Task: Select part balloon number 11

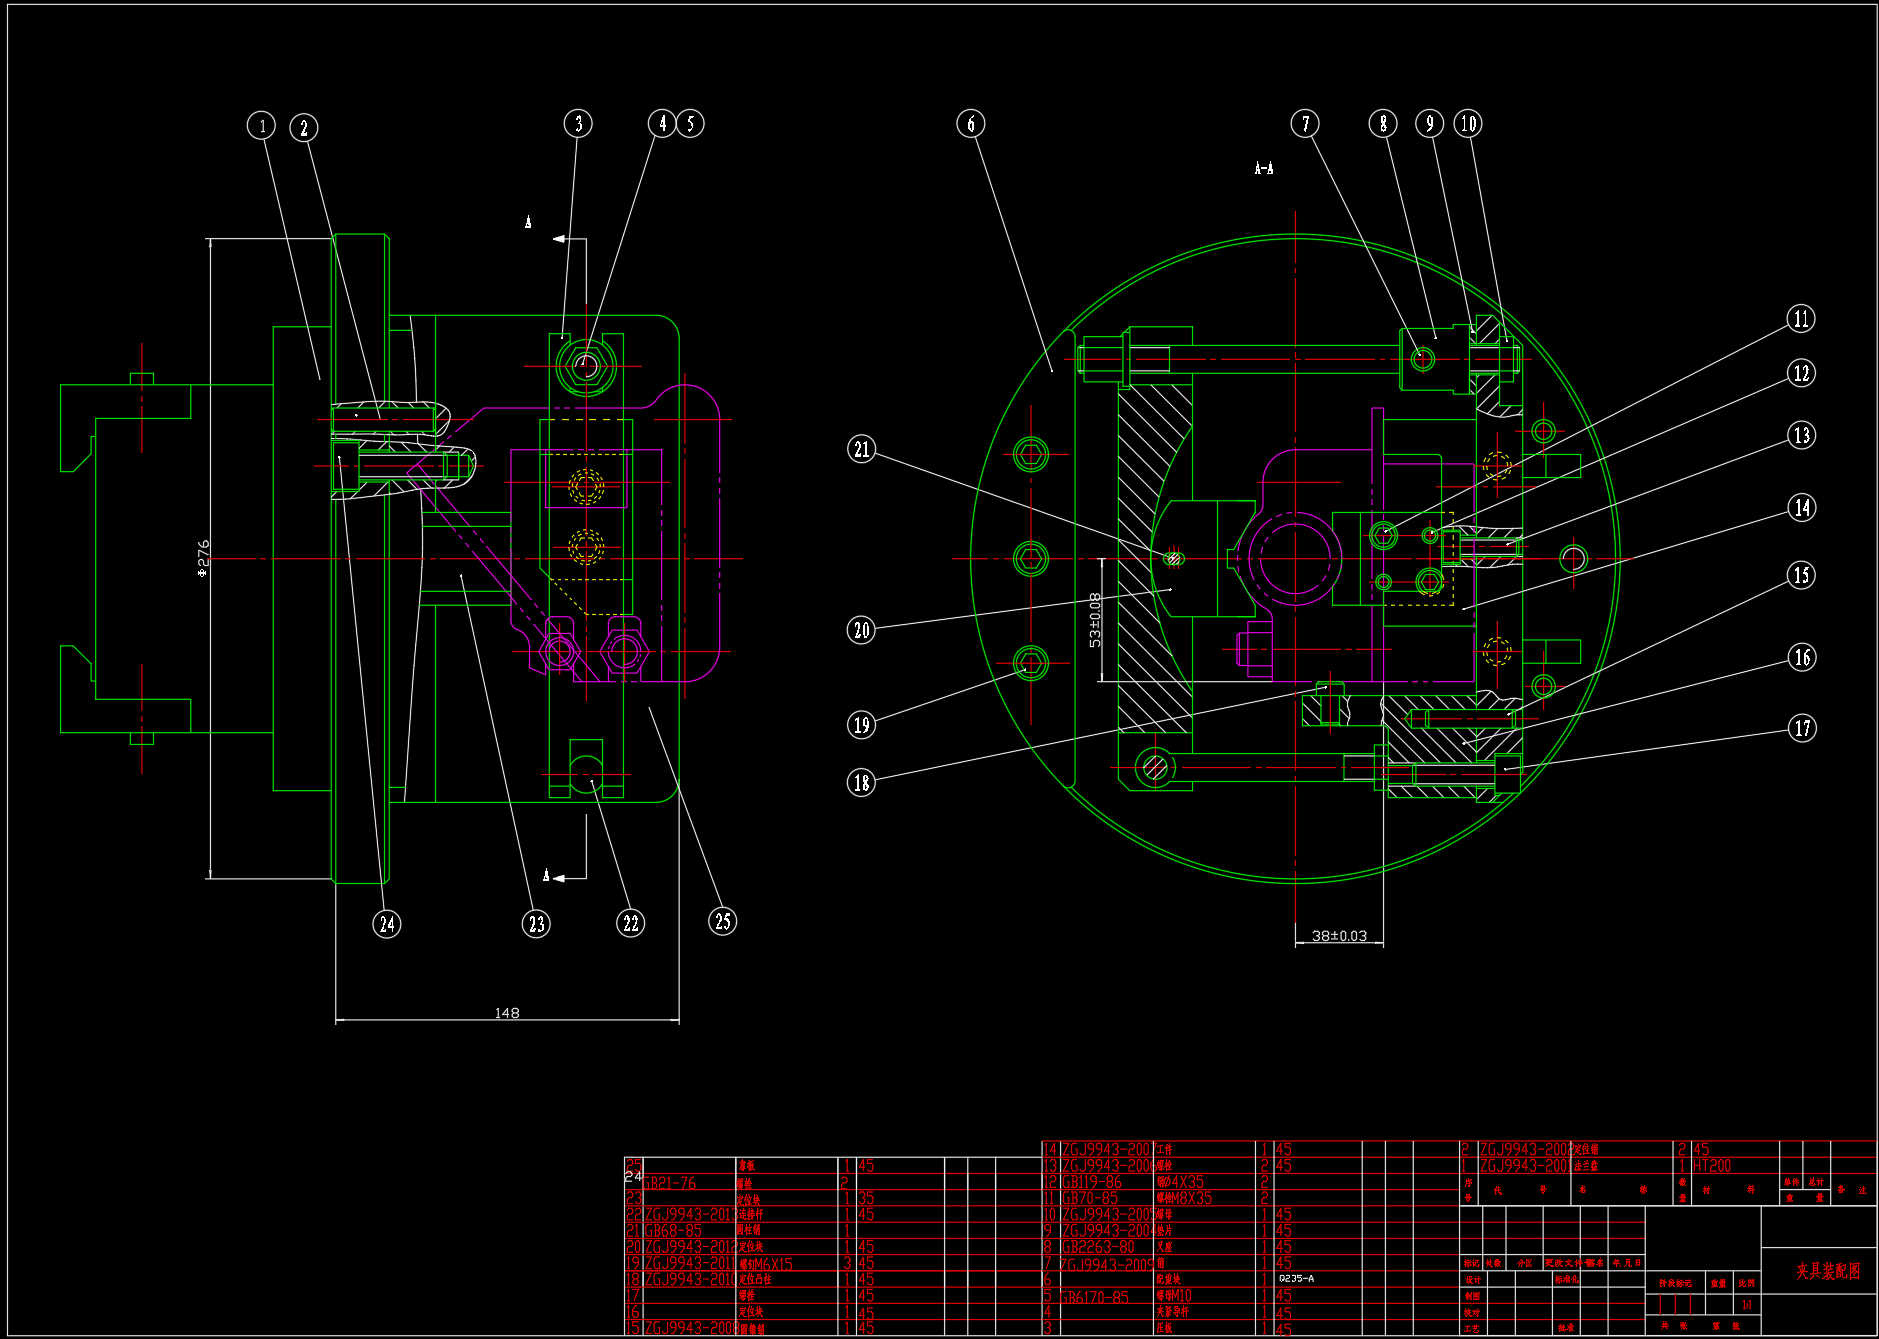Action: 1801,319
